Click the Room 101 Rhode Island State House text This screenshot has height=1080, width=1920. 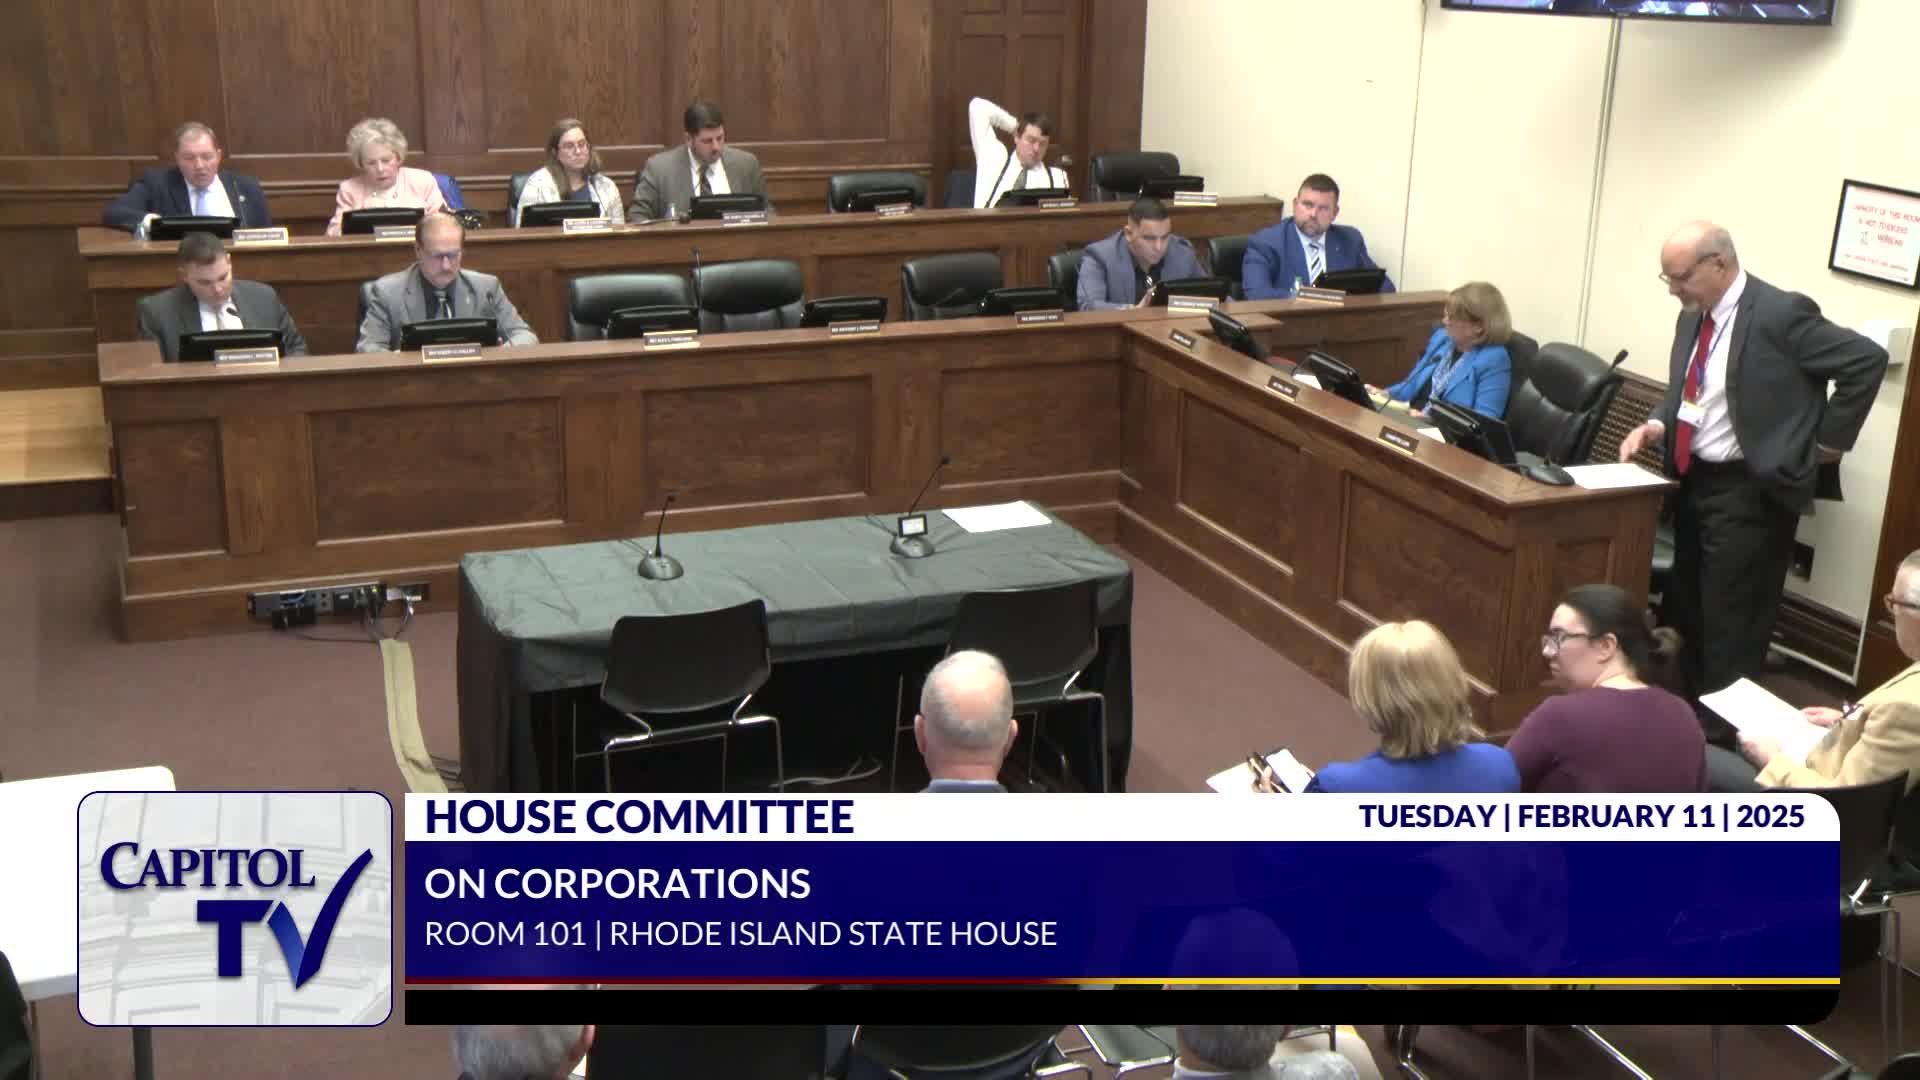coord(740,934)
